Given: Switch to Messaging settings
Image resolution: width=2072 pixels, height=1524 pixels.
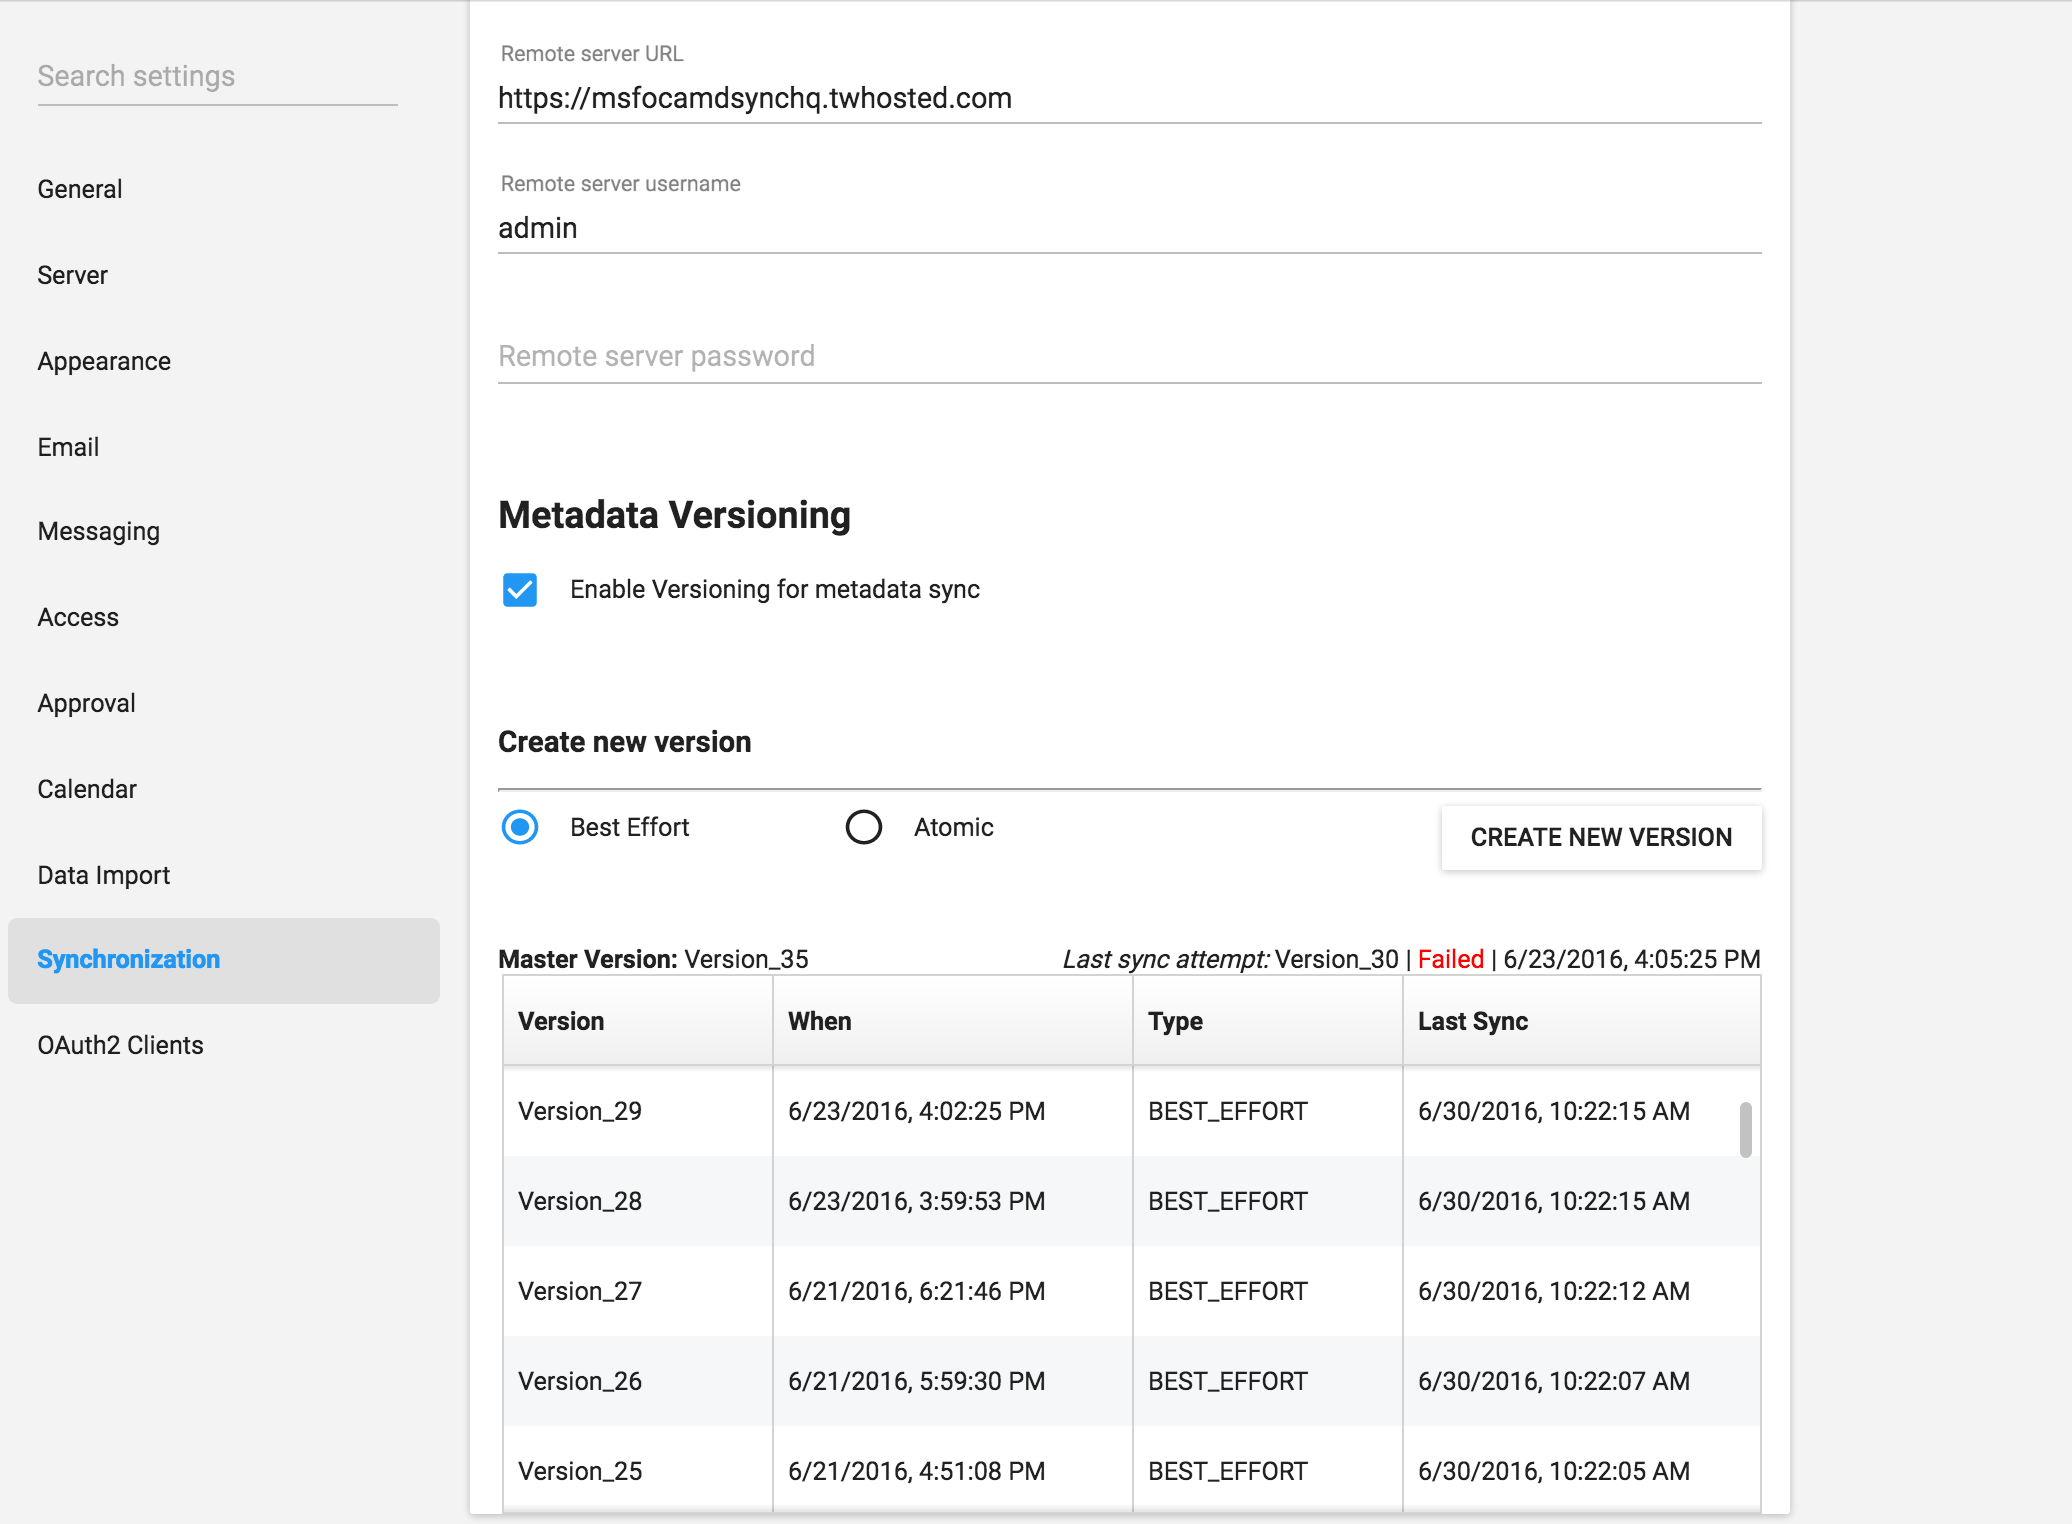Looking at the screenshot, I should tap(98, 531).
